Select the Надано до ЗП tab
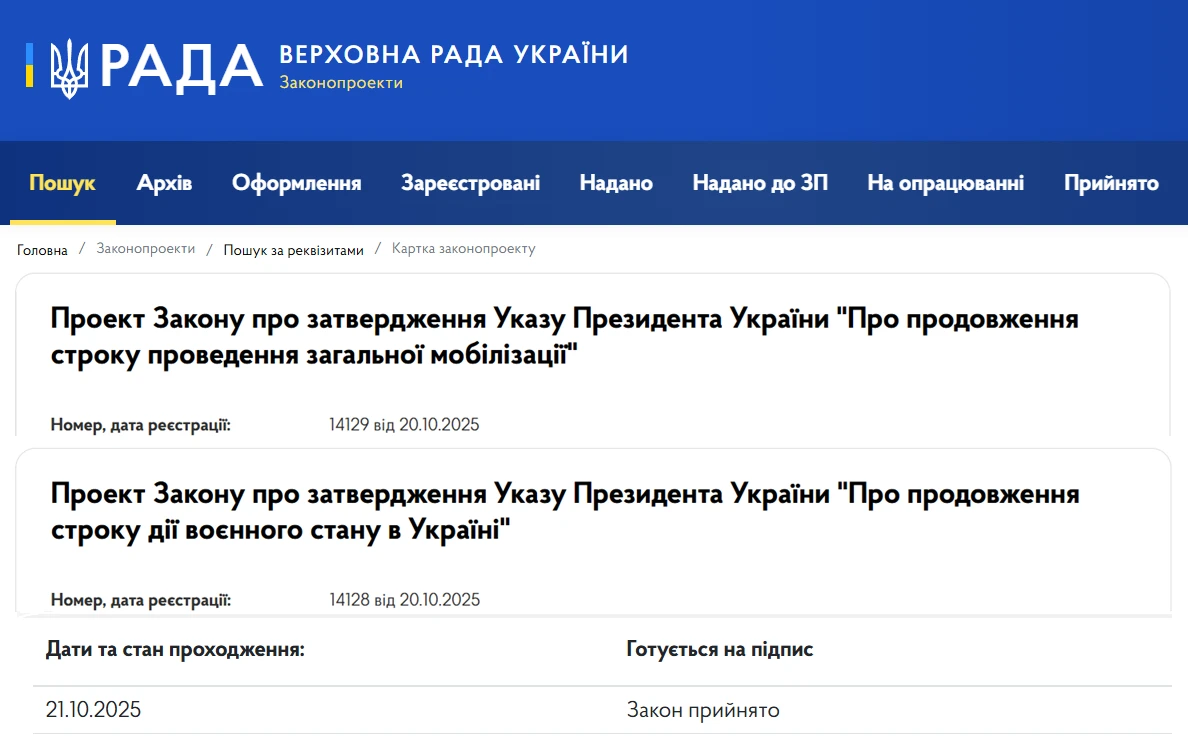 (760, 183)
